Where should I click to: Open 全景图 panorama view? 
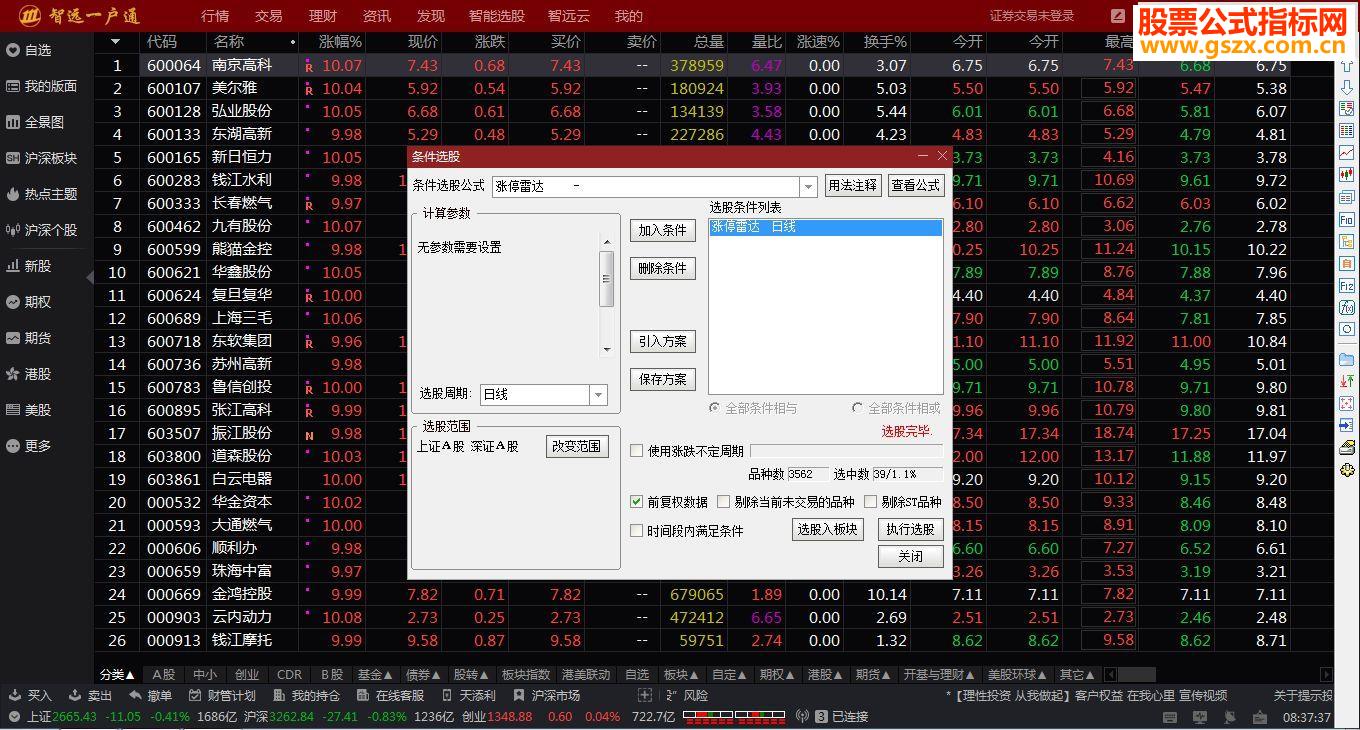tap(35, 122)
